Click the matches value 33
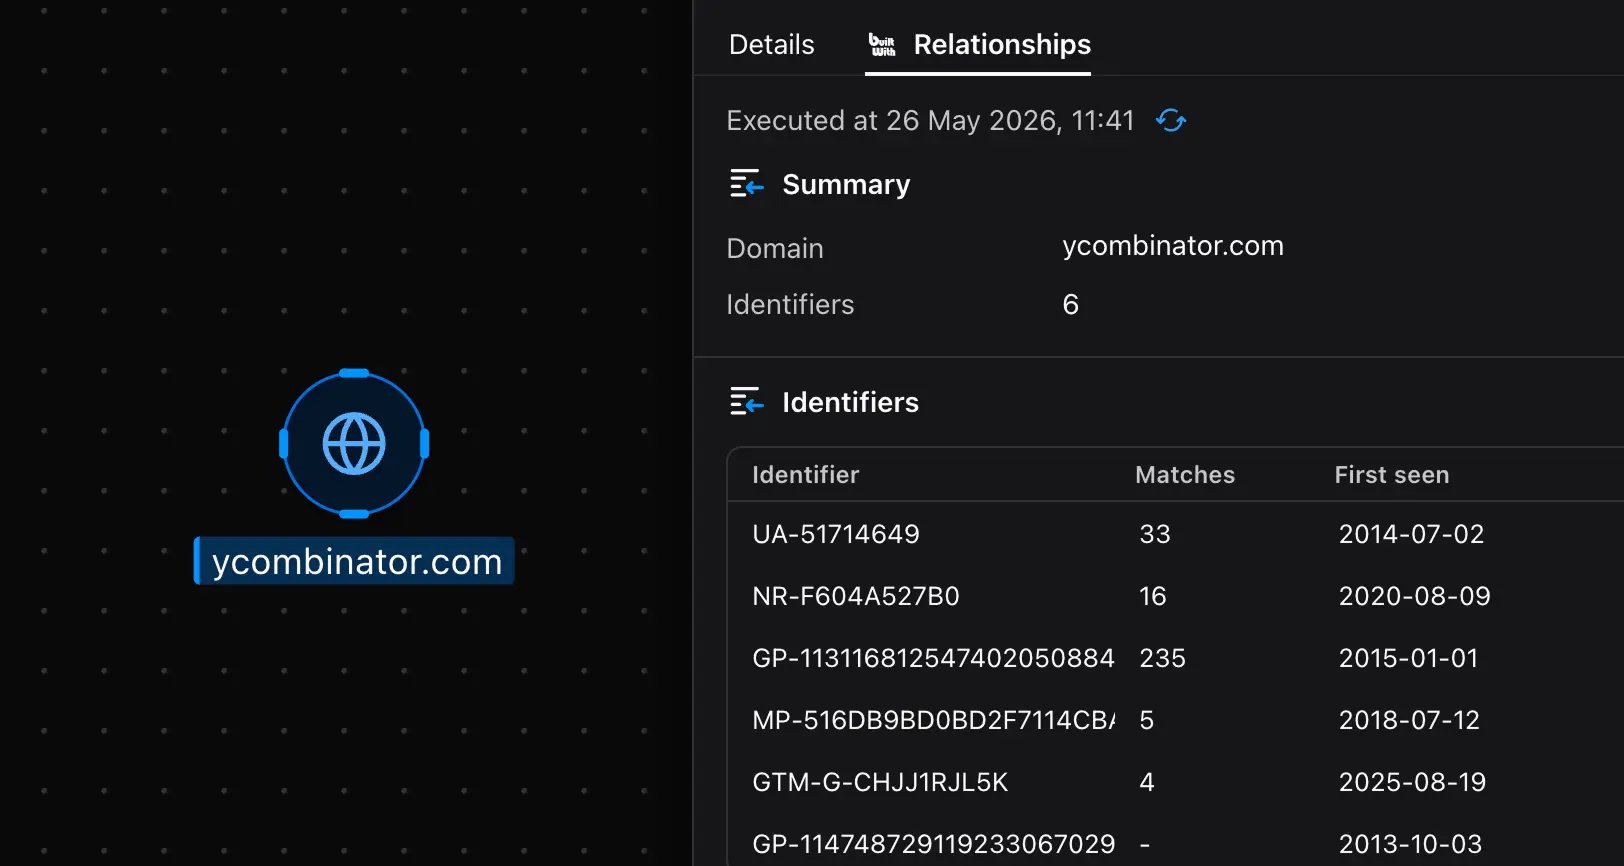 click(1154, 534)
